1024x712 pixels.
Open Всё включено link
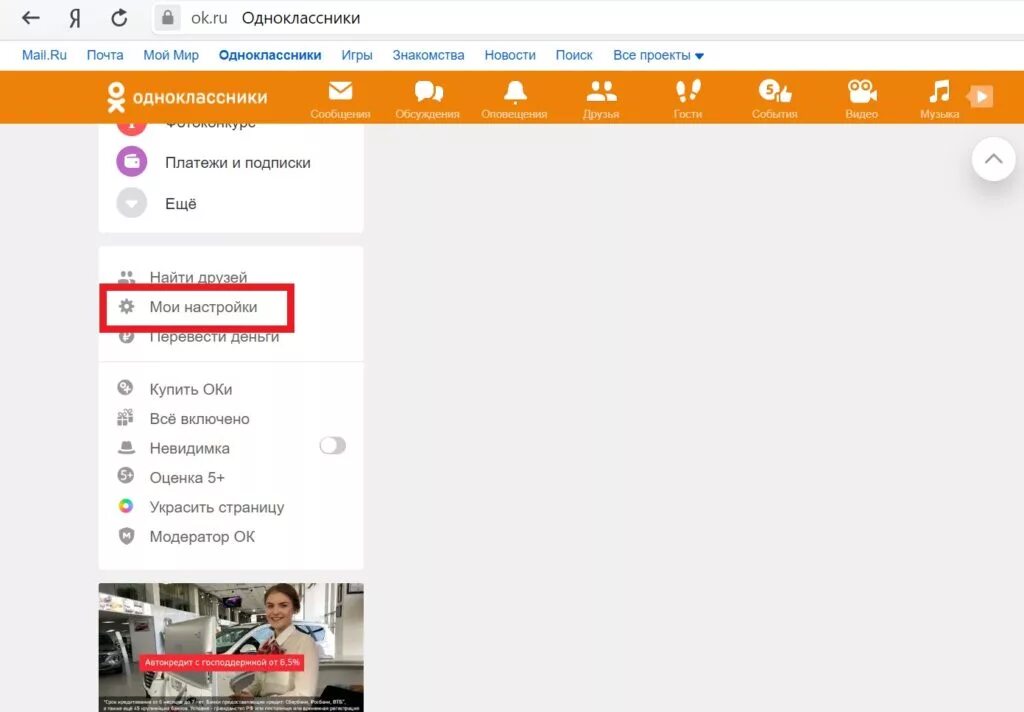(x=199, y=419)
